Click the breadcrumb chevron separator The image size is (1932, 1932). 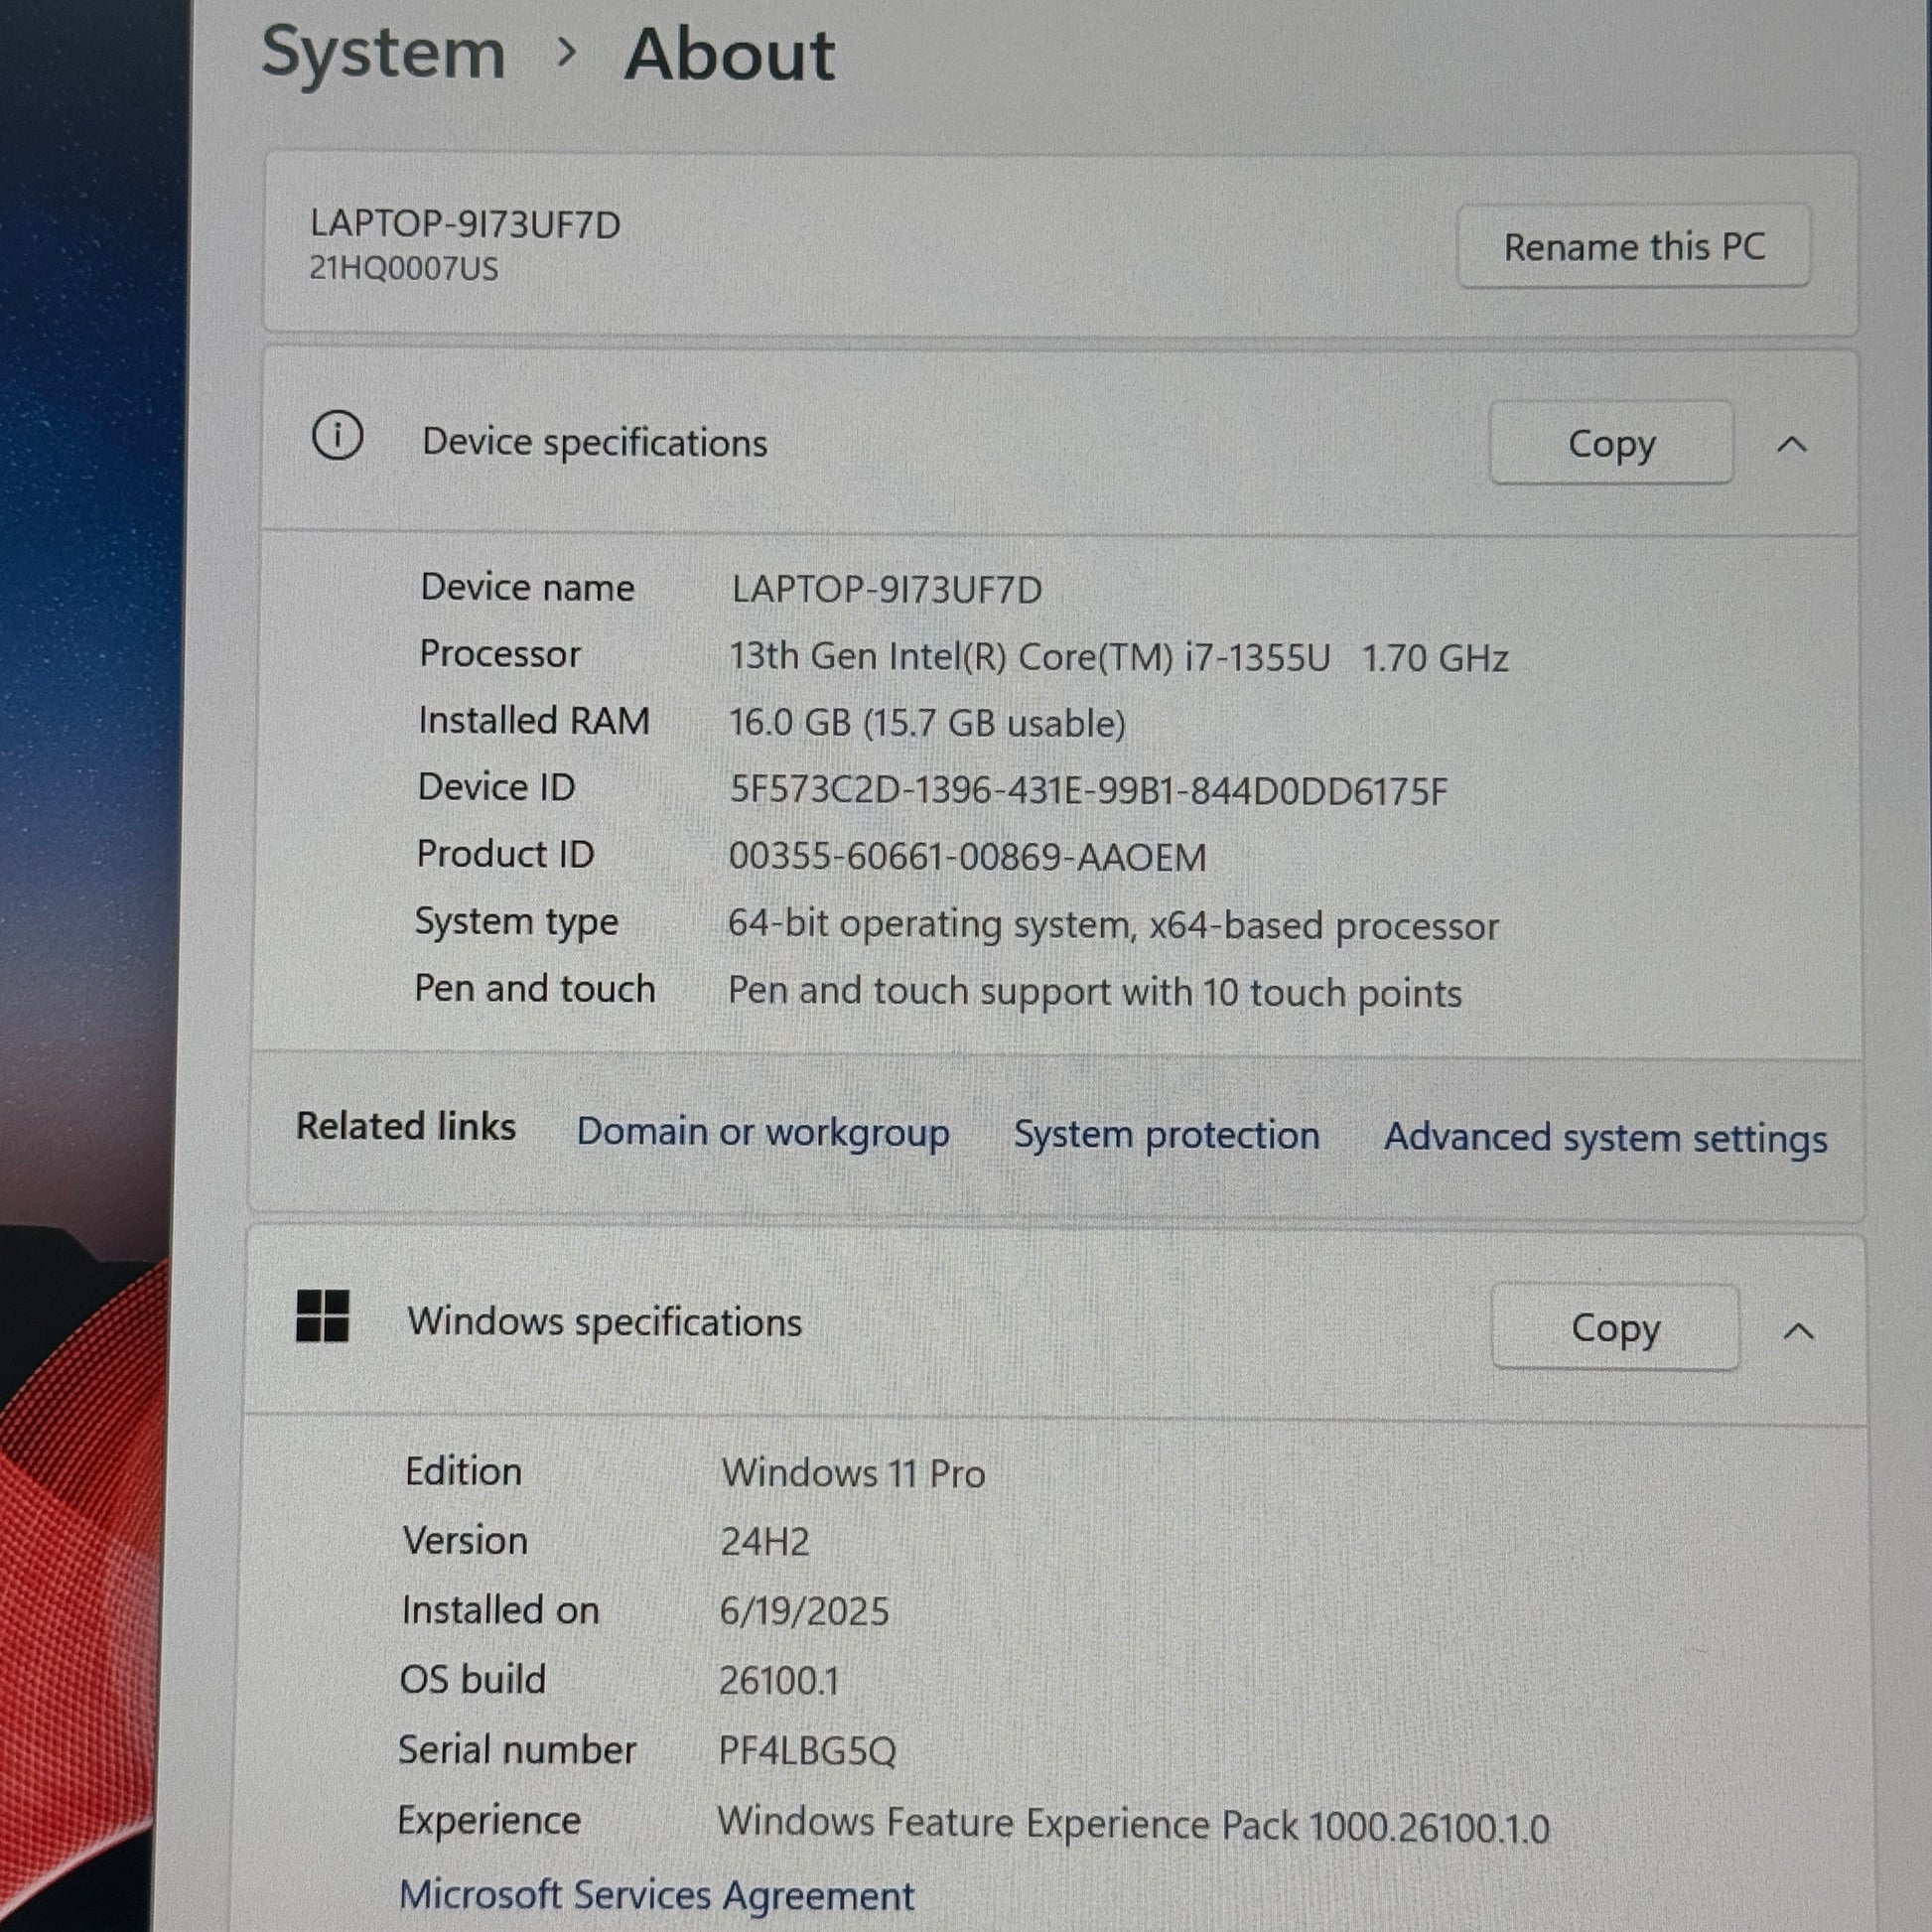[566, 52]
